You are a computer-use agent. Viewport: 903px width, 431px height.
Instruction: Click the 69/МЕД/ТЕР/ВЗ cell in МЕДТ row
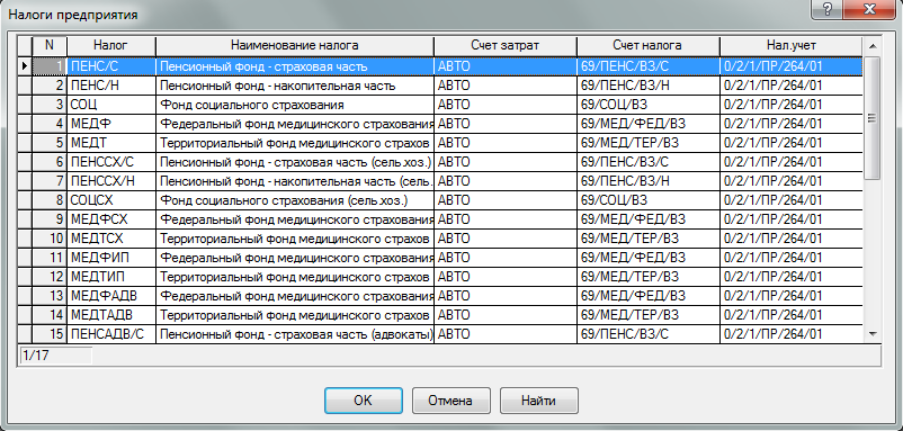pos(647,142)
